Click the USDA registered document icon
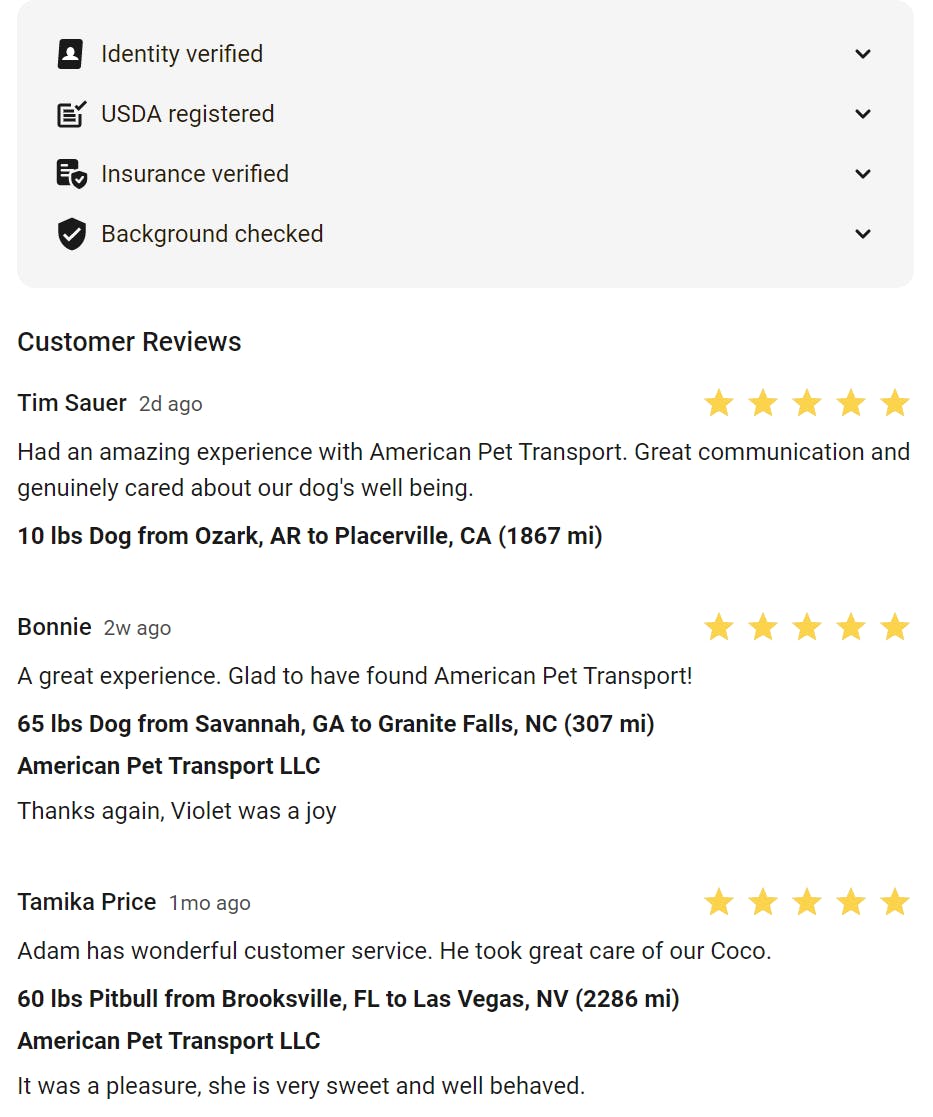 click(71, 114)
